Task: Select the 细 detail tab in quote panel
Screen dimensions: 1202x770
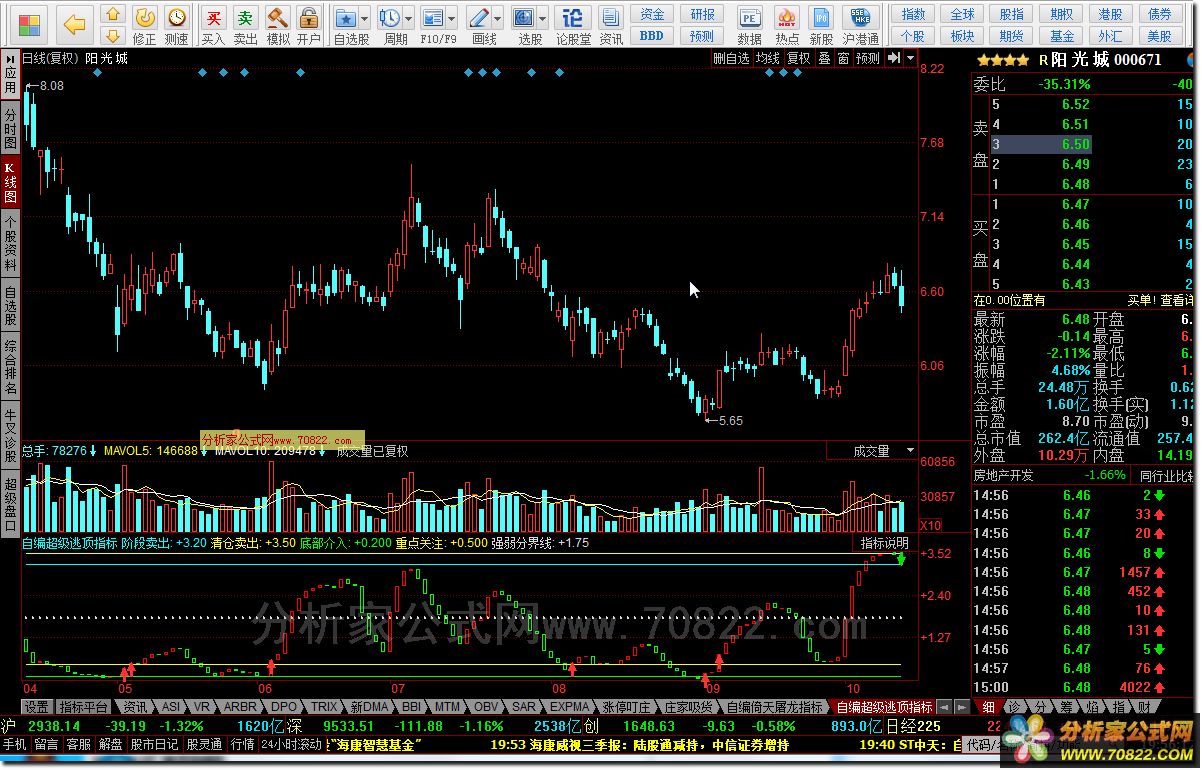Action: click(988, 706)
